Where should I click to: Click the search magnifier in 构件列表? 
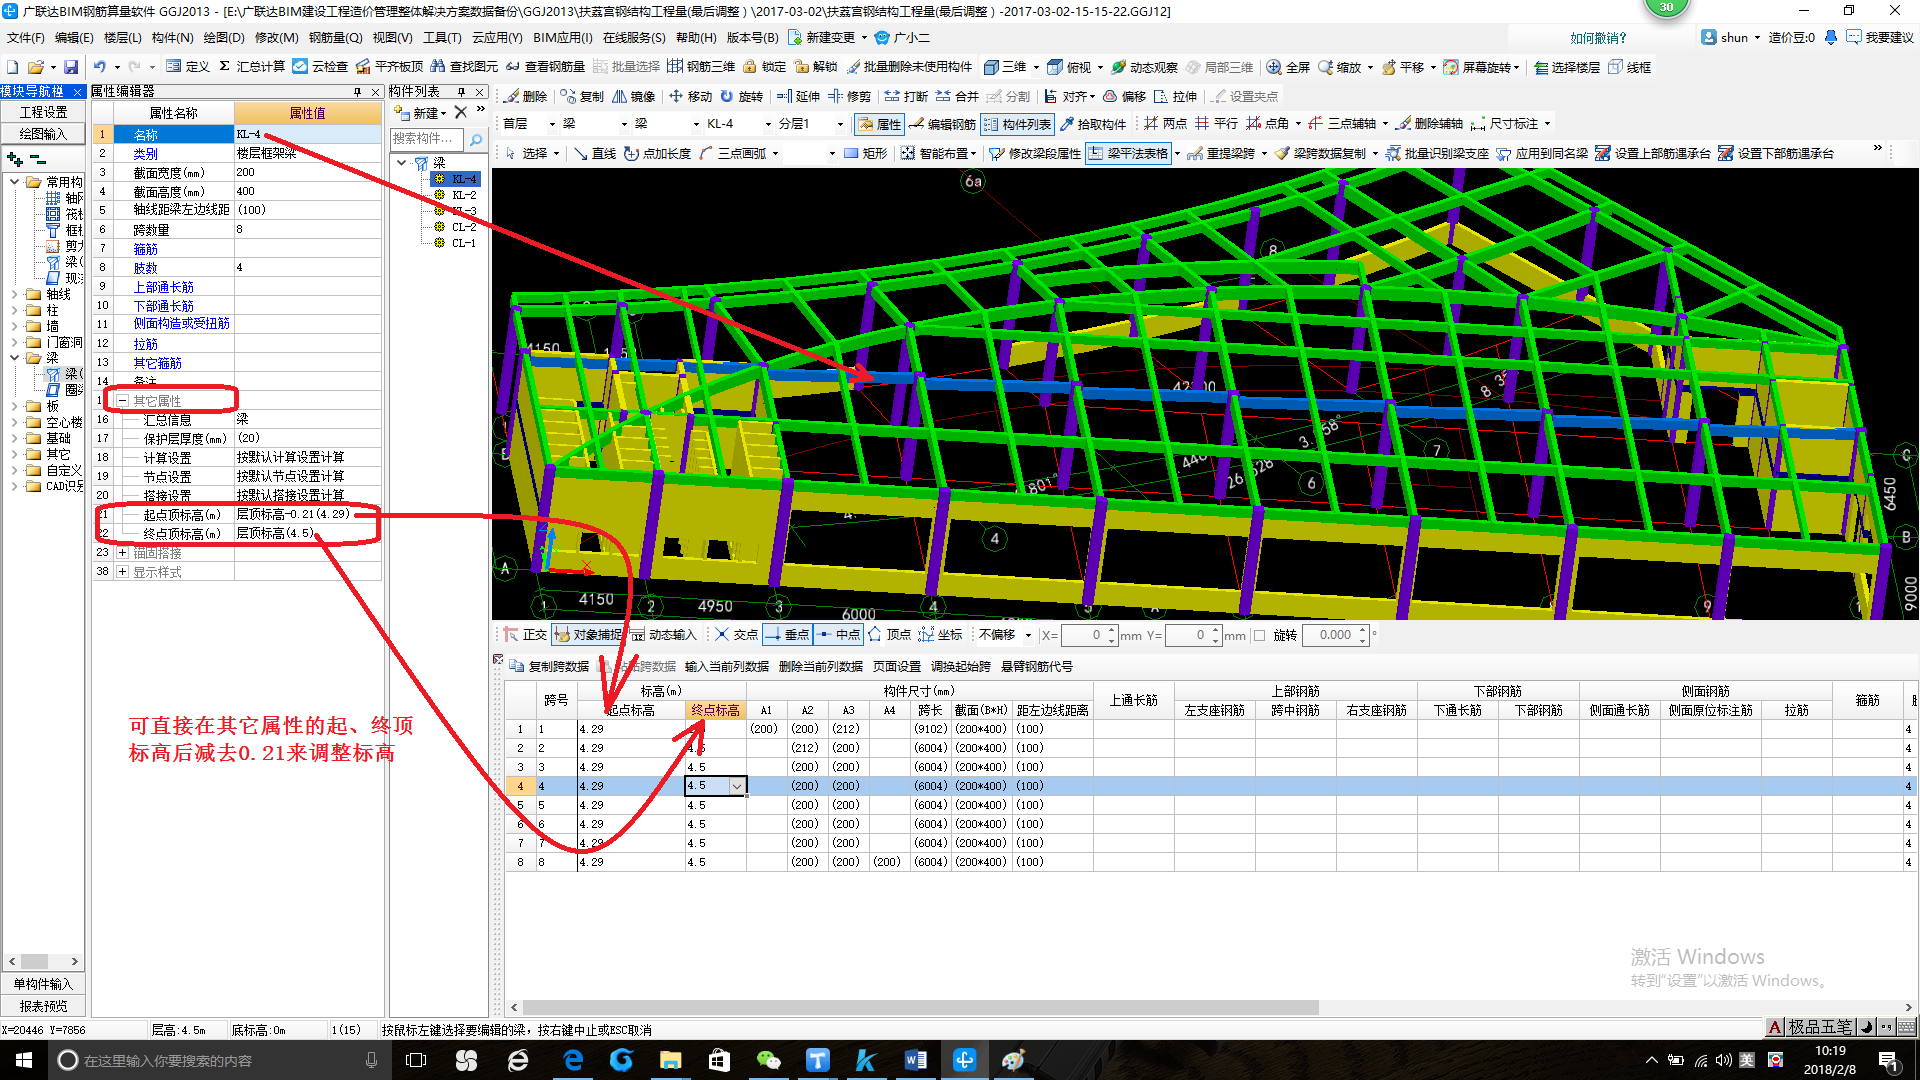click(x=476, y=139)
